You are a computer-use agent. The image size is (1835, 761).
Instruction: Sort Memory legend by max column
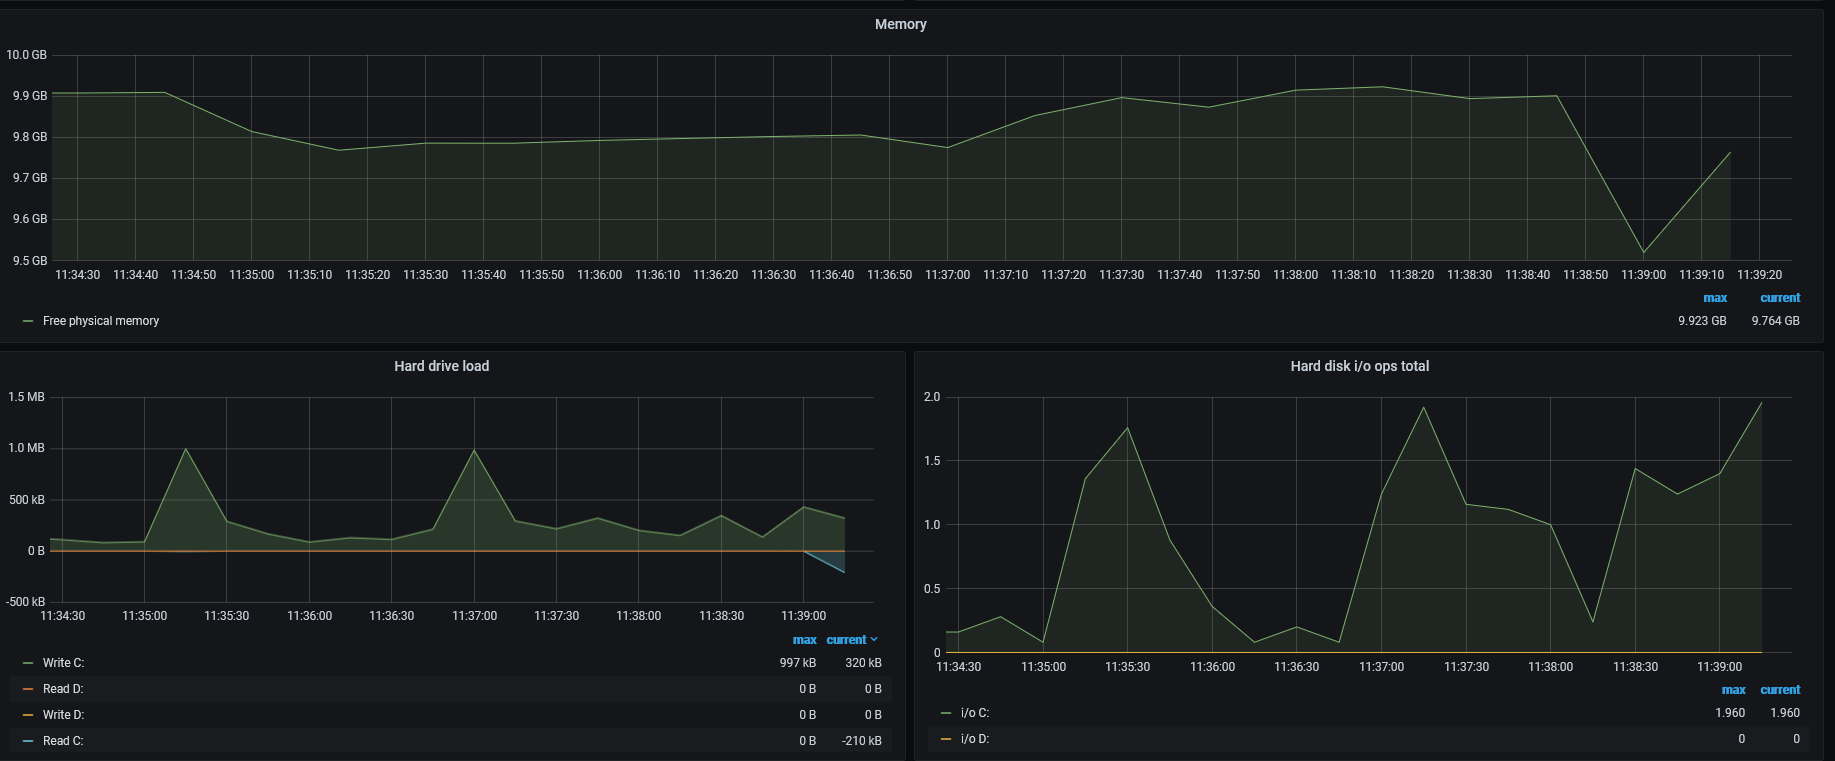[1715, 298]
